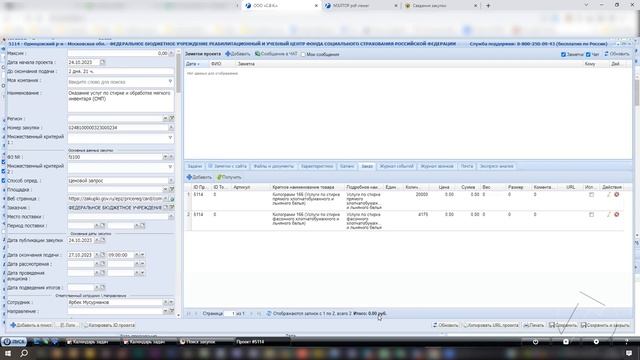Image resolution: width=640 pixels, height=360 pixels.
Task: Add a note with Добавить in Заметки проекта
Action: click(238, 54)
